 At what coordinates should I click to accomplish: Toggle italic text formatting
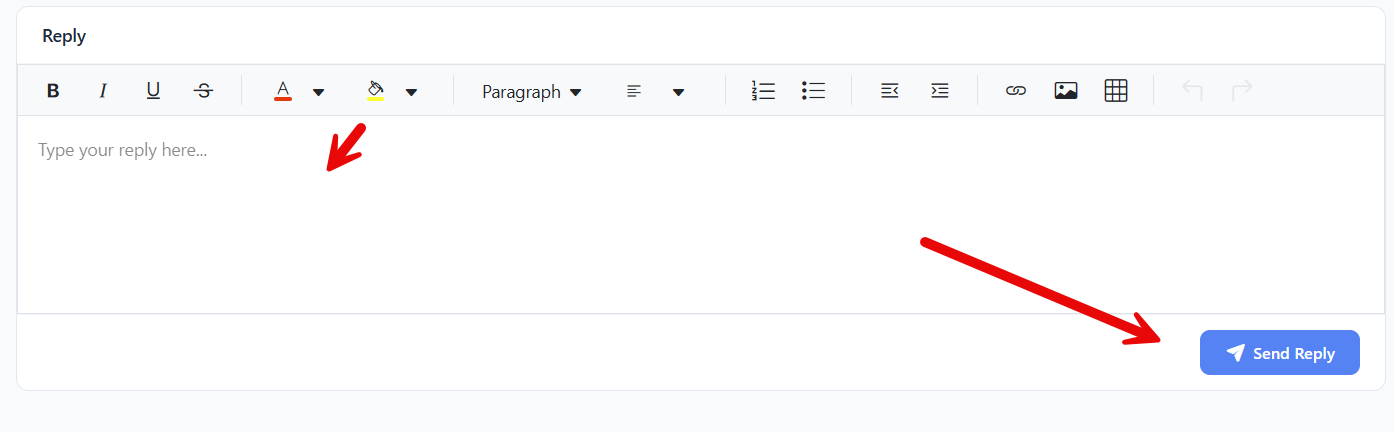point(103,91)
